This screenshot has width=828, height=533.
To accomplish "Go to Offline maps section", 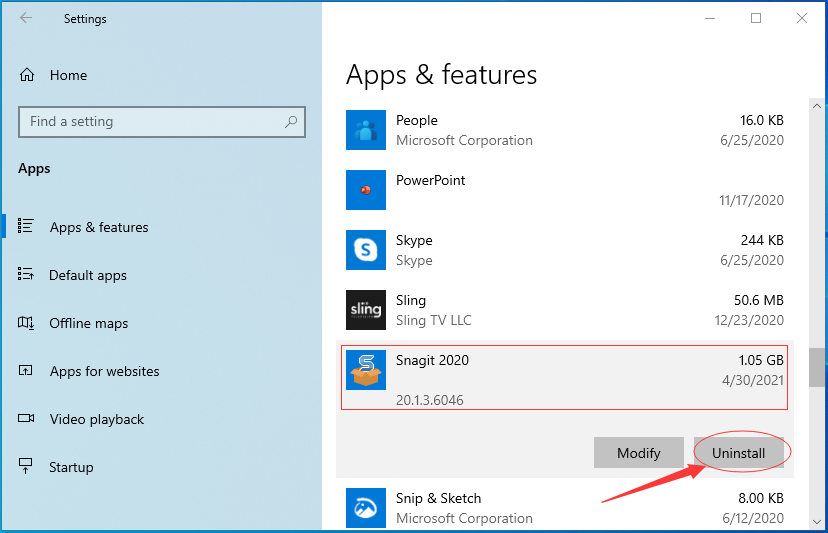I will pyautogui.click(x=89, y=323).
